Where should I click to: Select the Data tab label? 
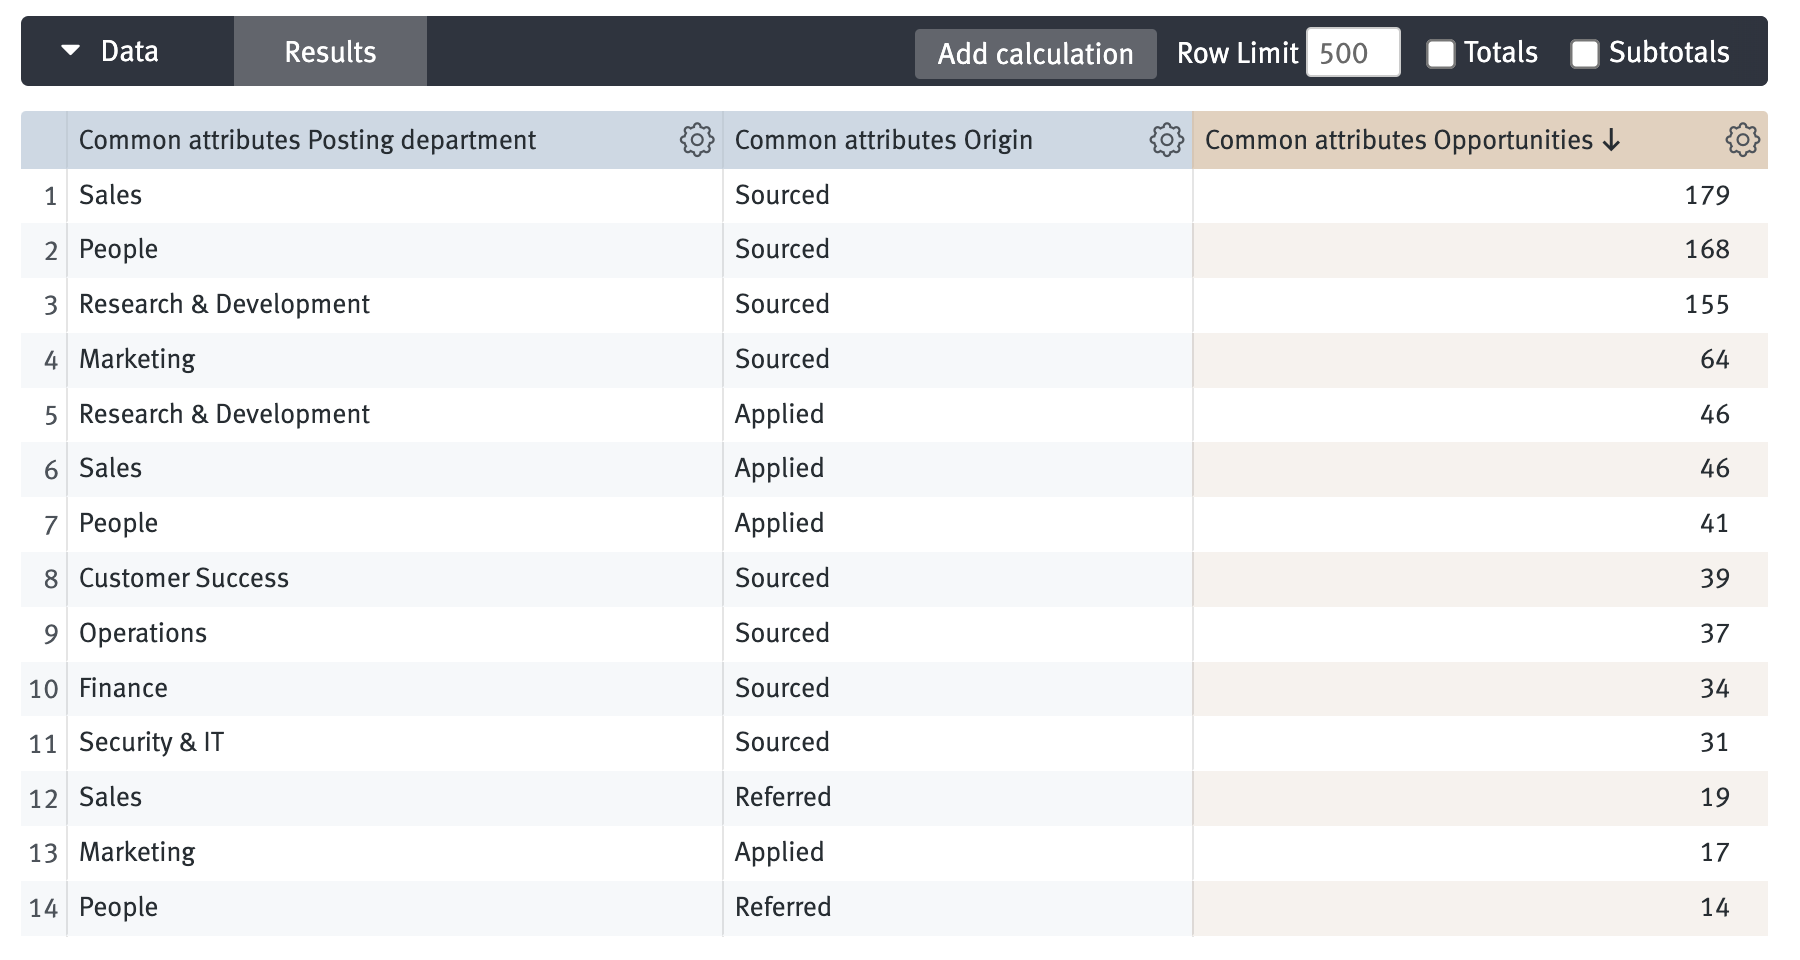[130, 50]
